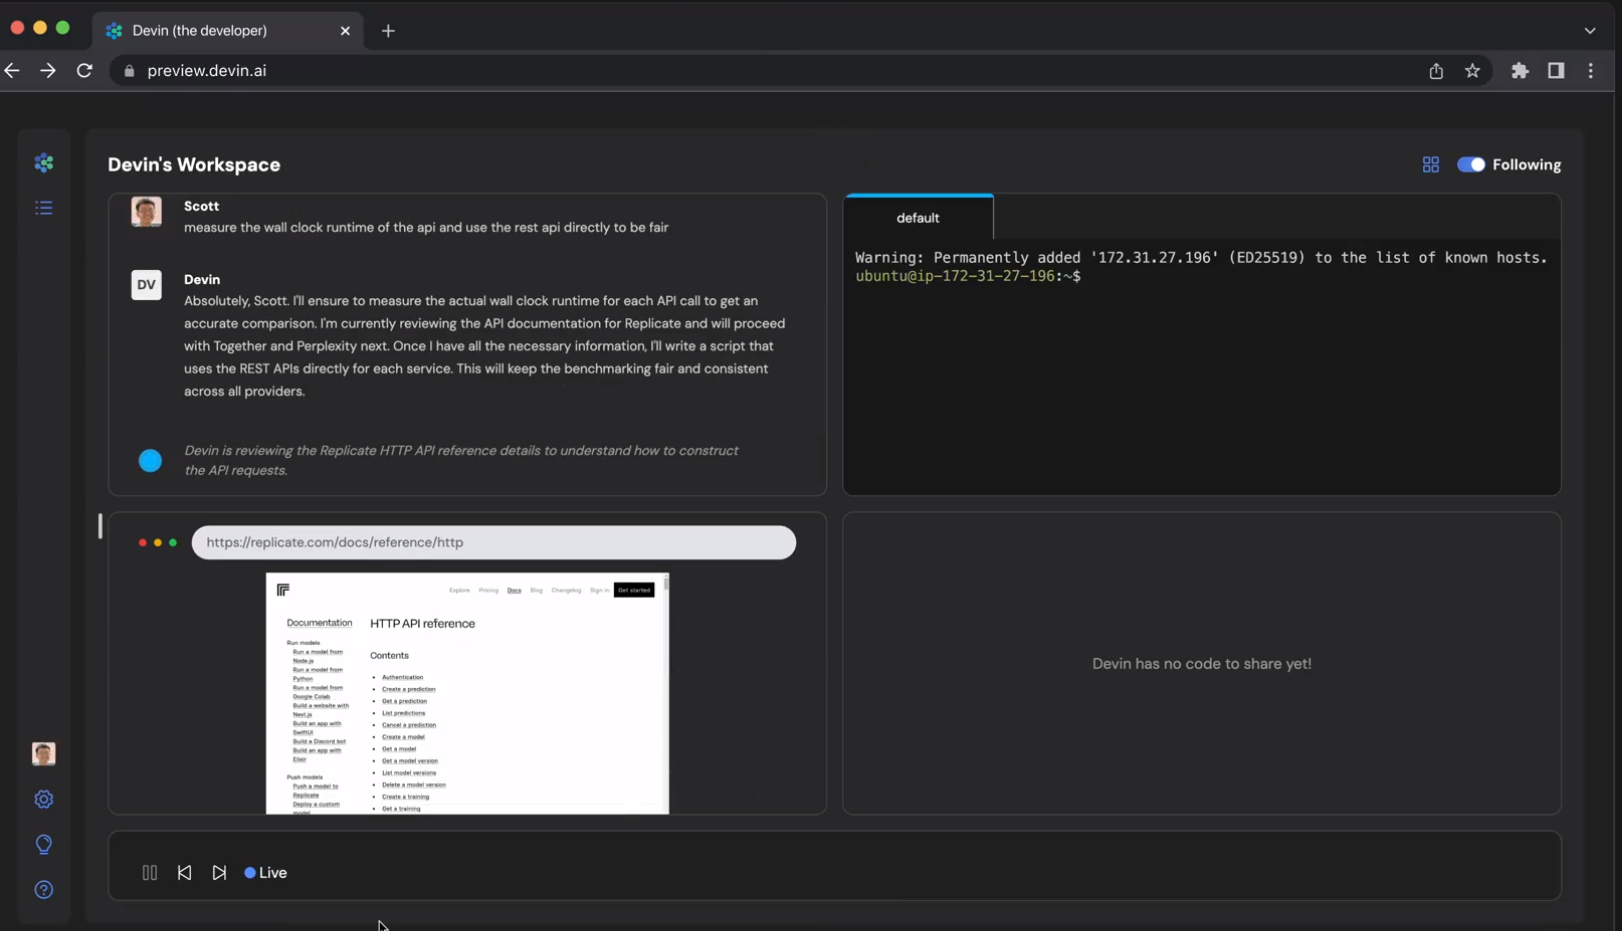Screen dimensions: 1622x931
Task: Jump to Live in the timeline
Action: (x=266, y=873)
